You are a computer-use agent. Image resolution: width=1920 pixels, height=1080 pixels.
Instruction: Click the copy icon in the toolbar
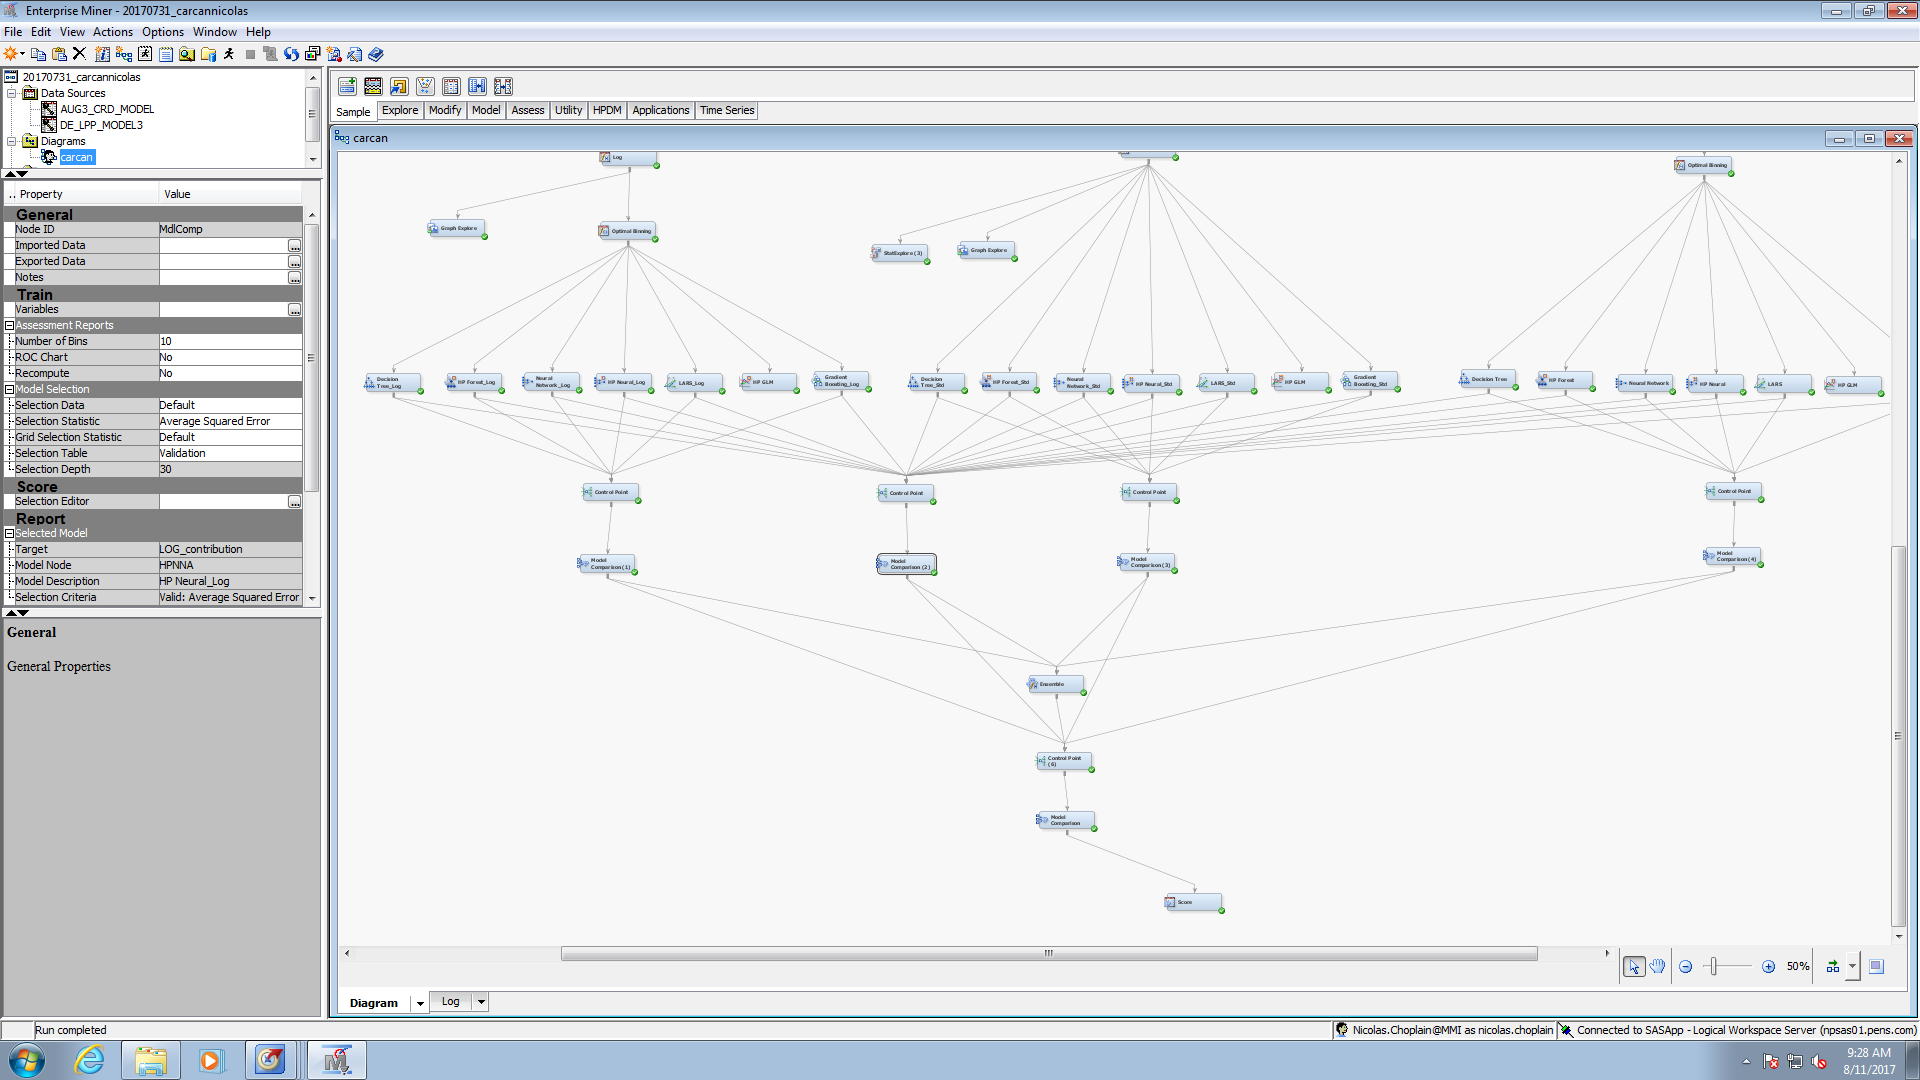[38, 54]
